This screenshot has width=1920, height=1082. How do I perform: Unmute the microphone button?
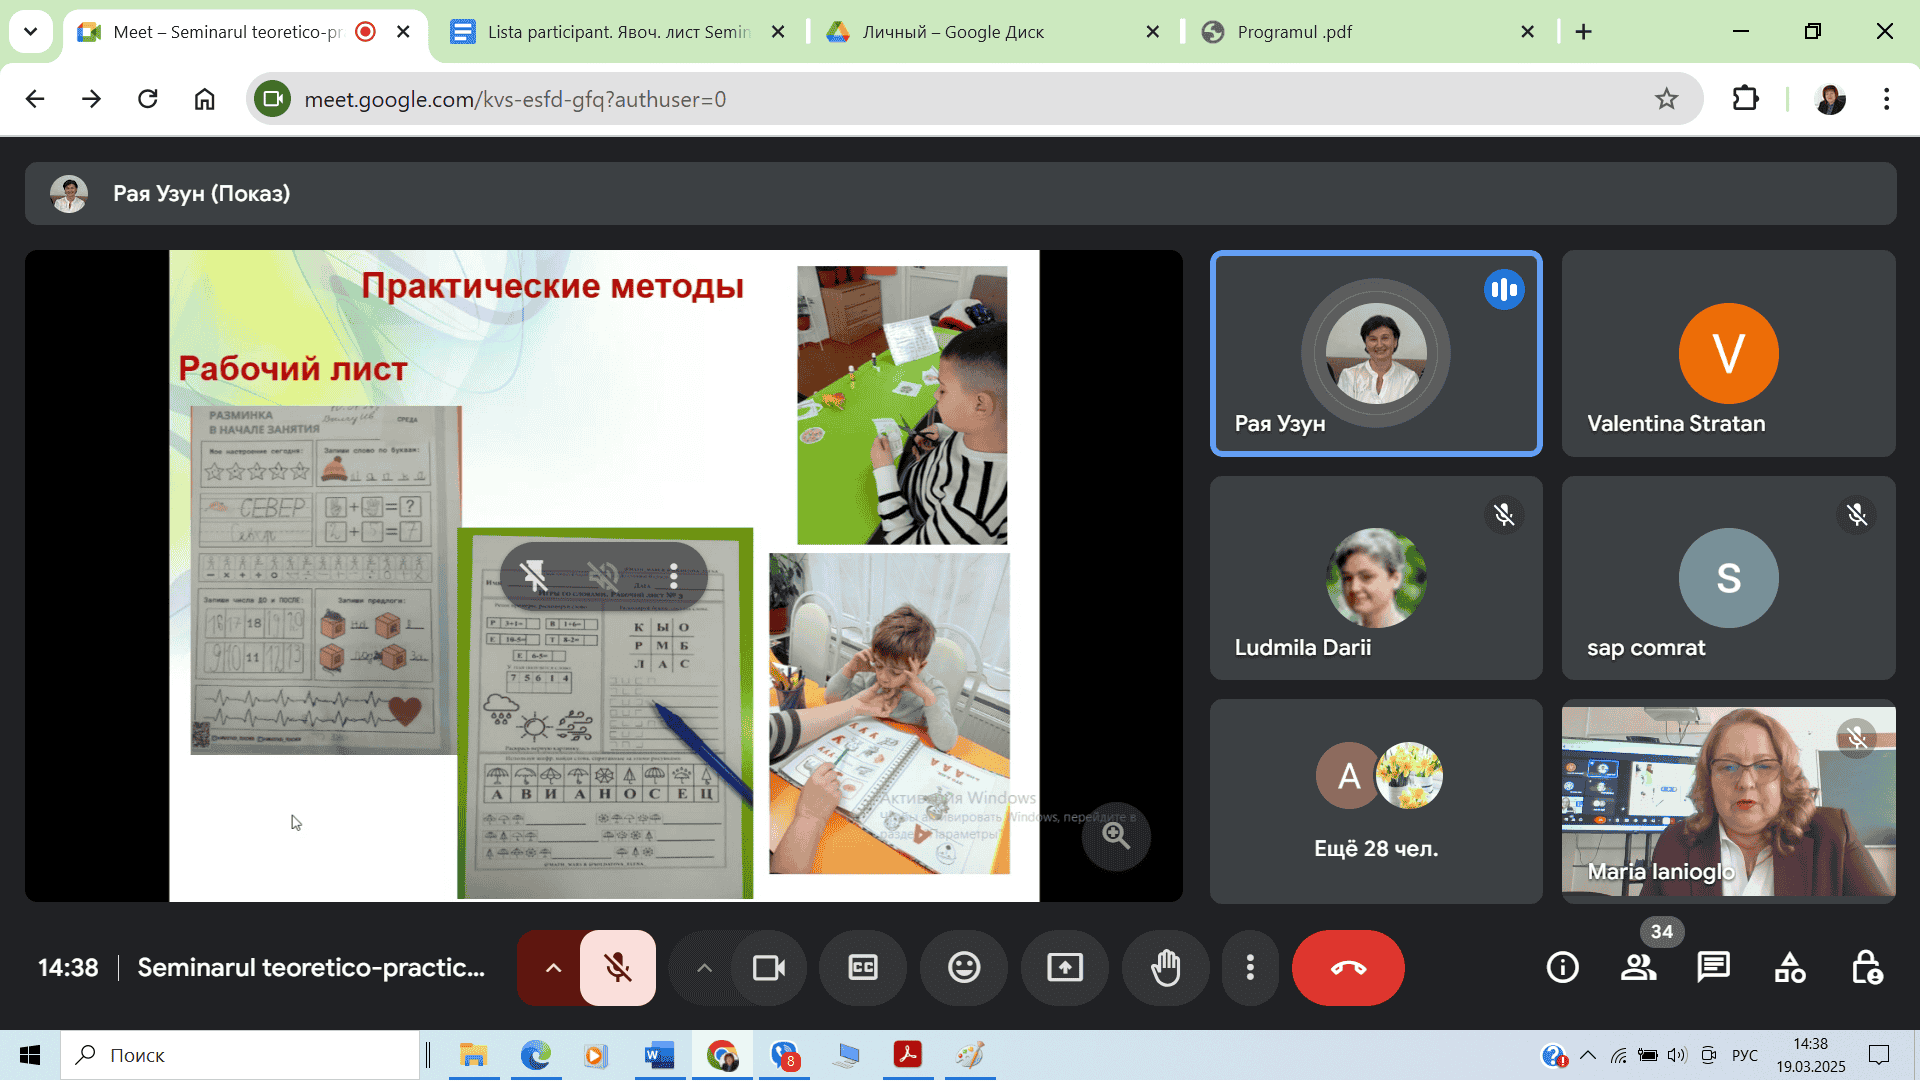point(618,968)
